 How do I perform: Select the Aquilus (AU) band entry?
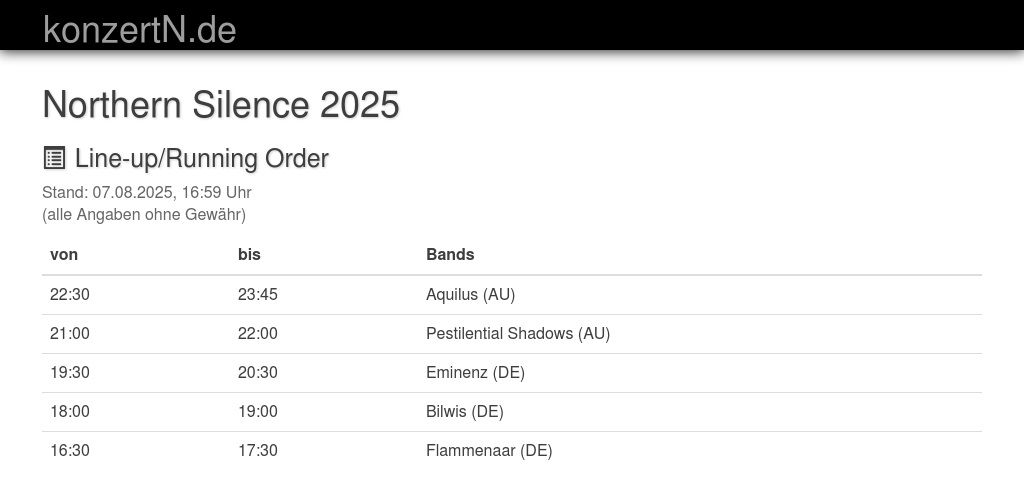coord(470,294)
